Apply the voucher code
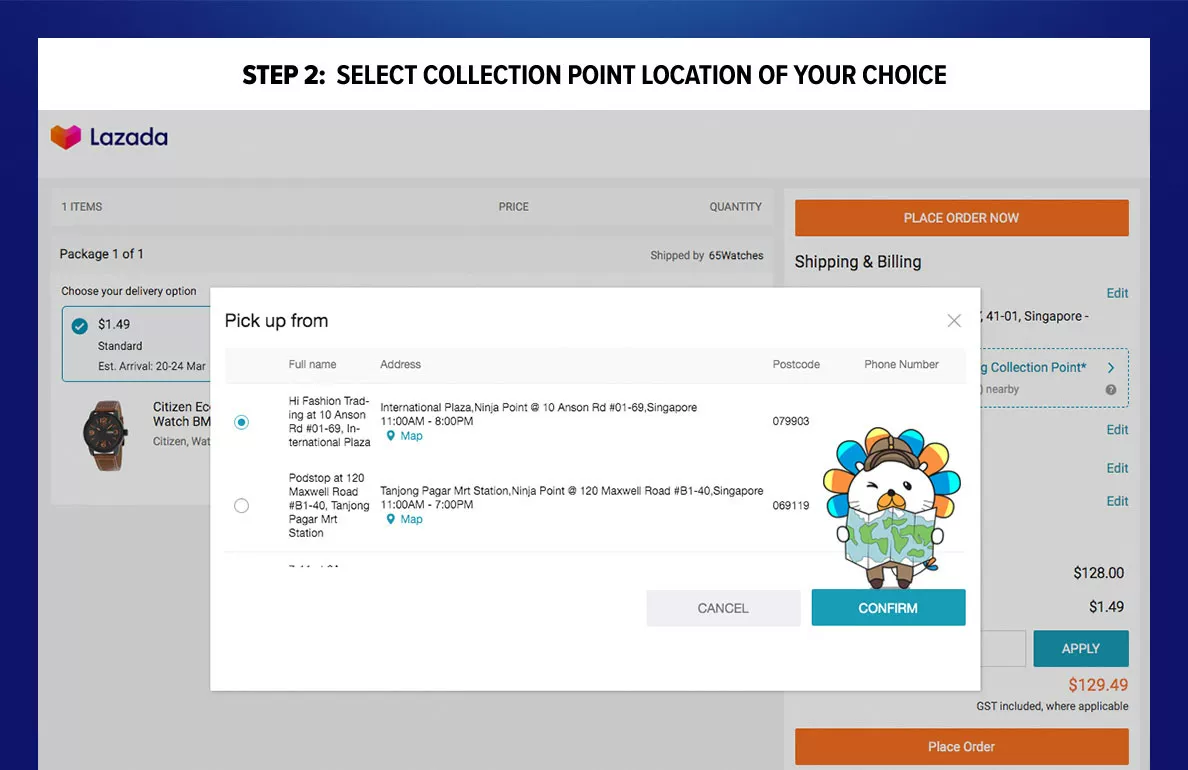 1080,648
